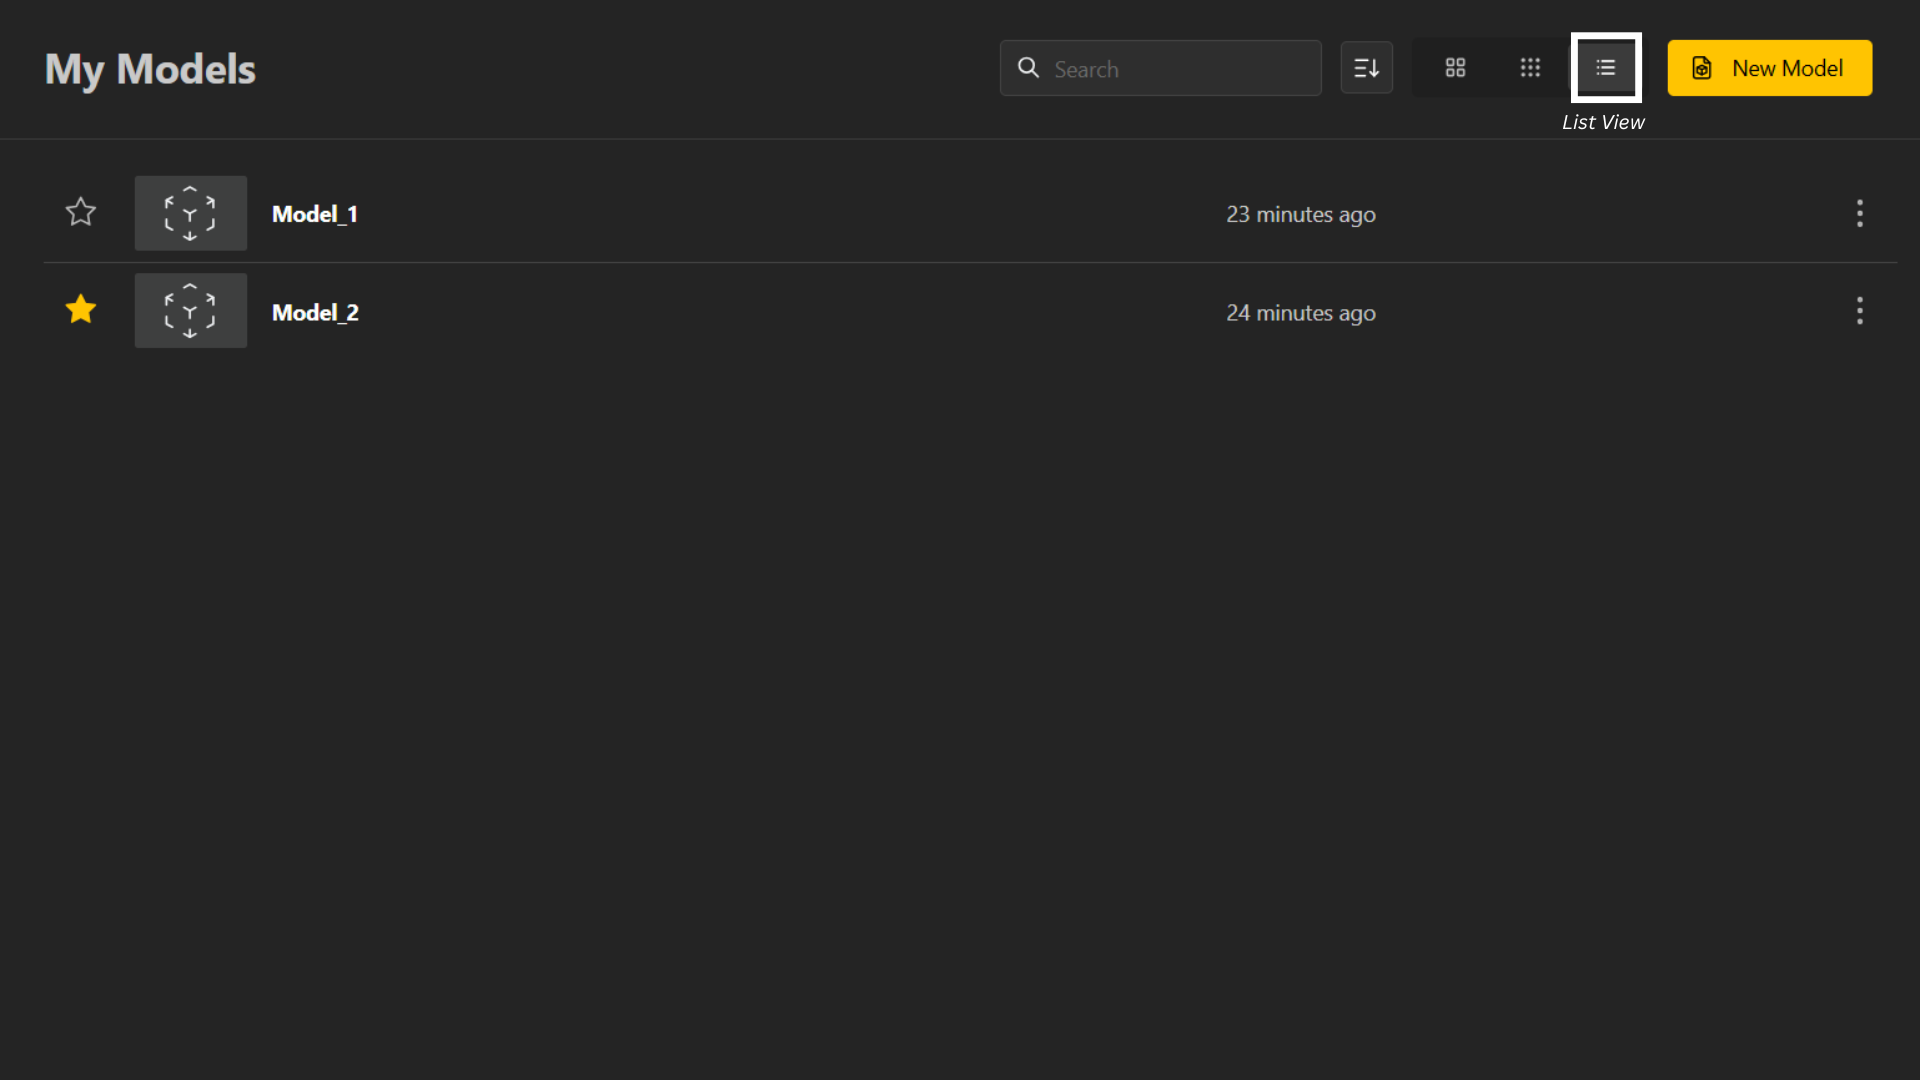The height and width of the screenshot is (1080, 1920).
Task: Expand the Model_2 three-dot options menu
Action: click(x=1859, y=311)
